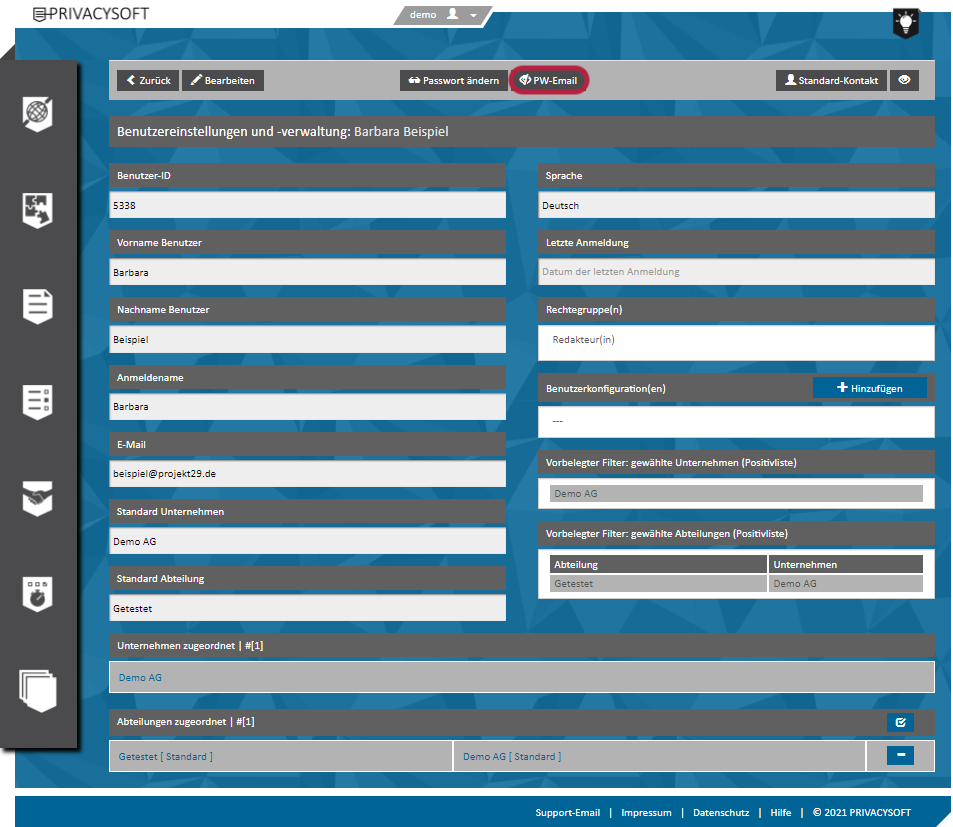Open the document icon in the sidebar

[x=38, y=305]
